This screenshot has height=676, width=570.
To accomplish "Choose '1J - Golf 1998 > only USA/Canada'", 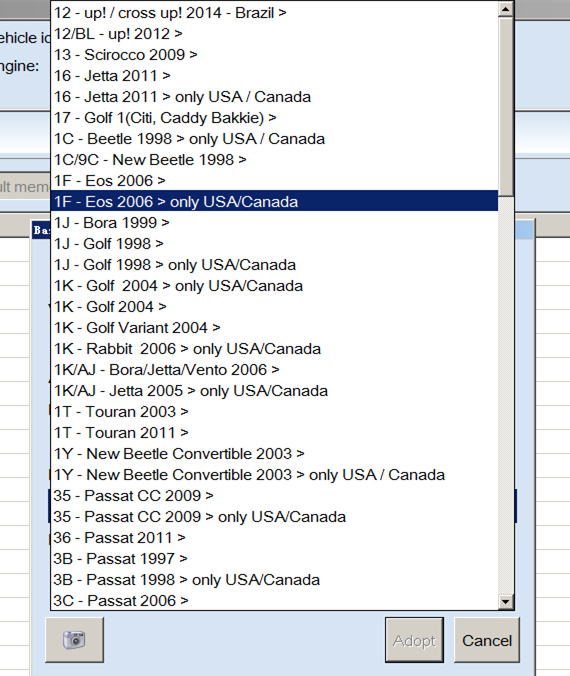I will (274, 265).
